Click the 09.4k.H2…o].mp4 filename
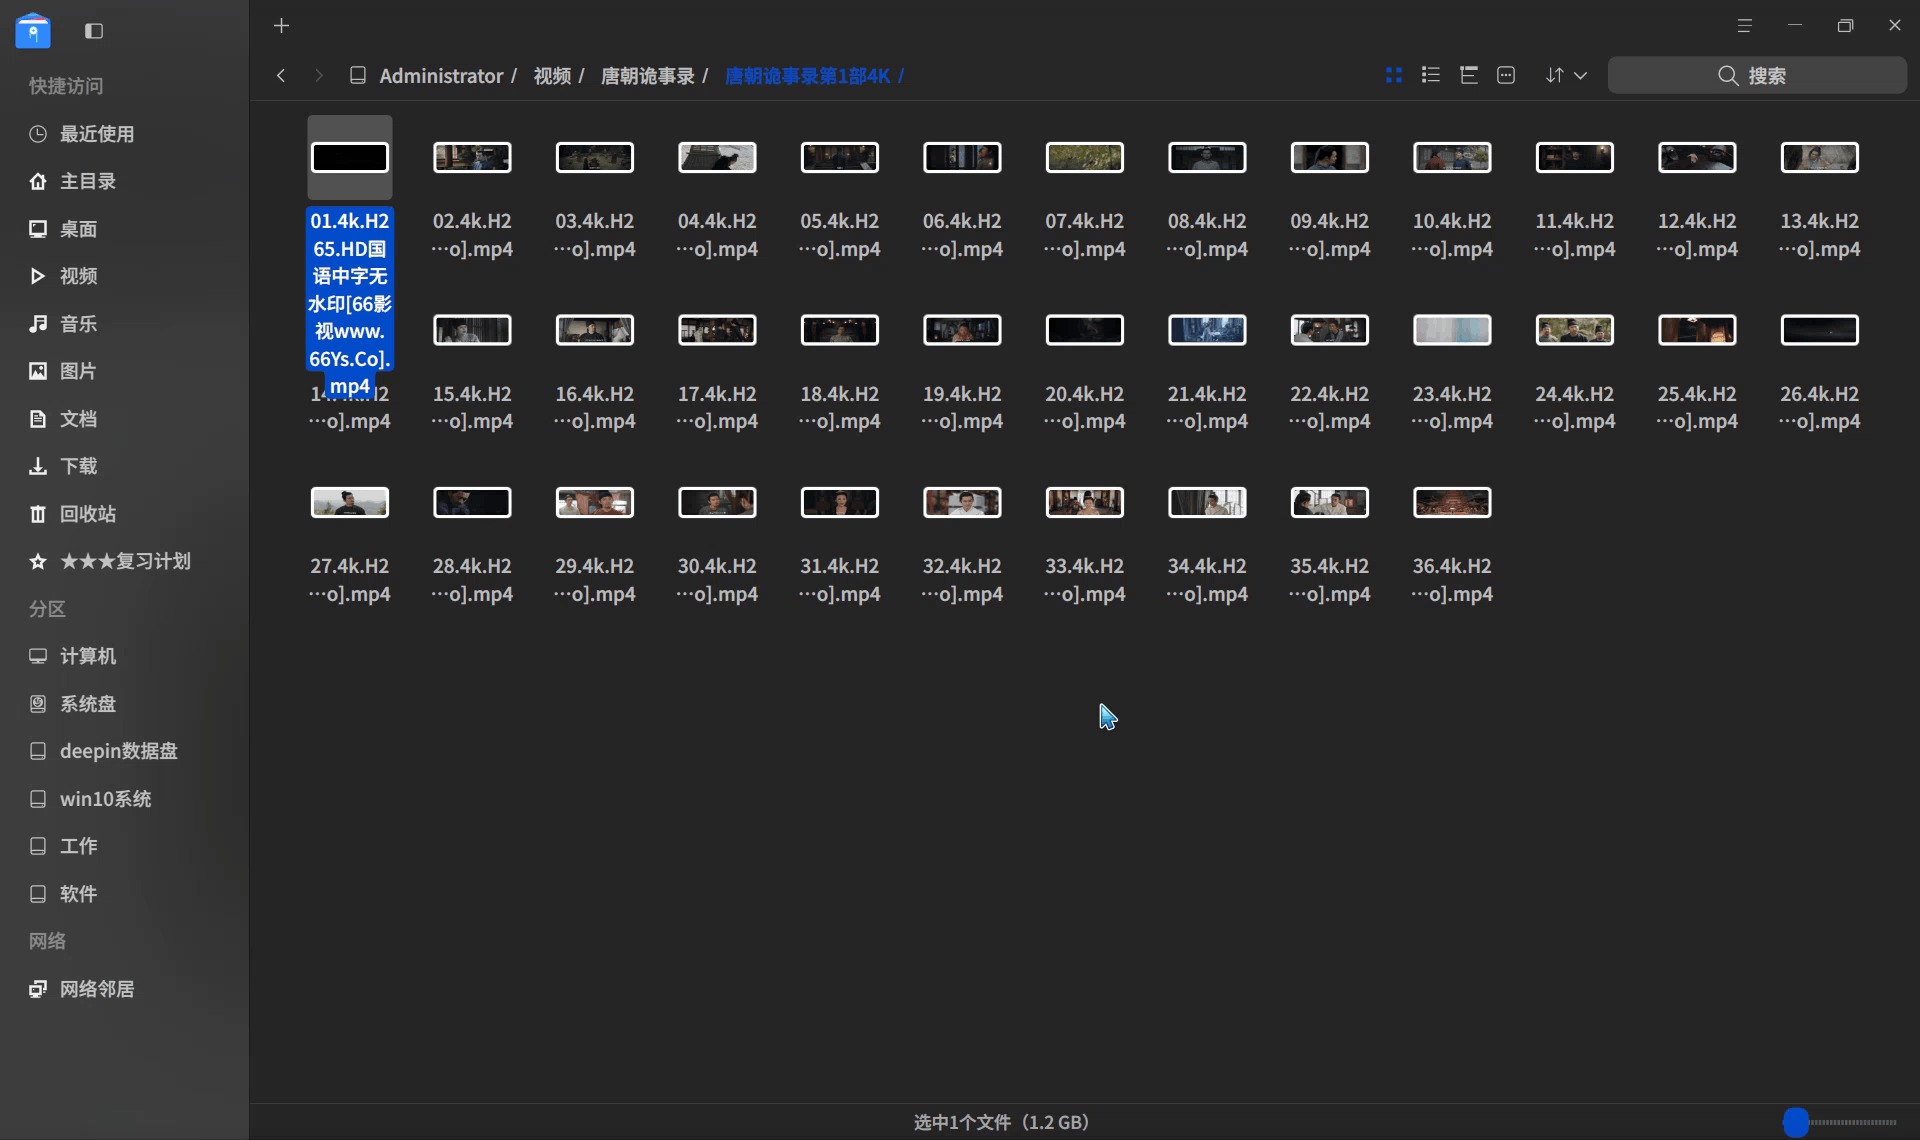 [1330, 235]
